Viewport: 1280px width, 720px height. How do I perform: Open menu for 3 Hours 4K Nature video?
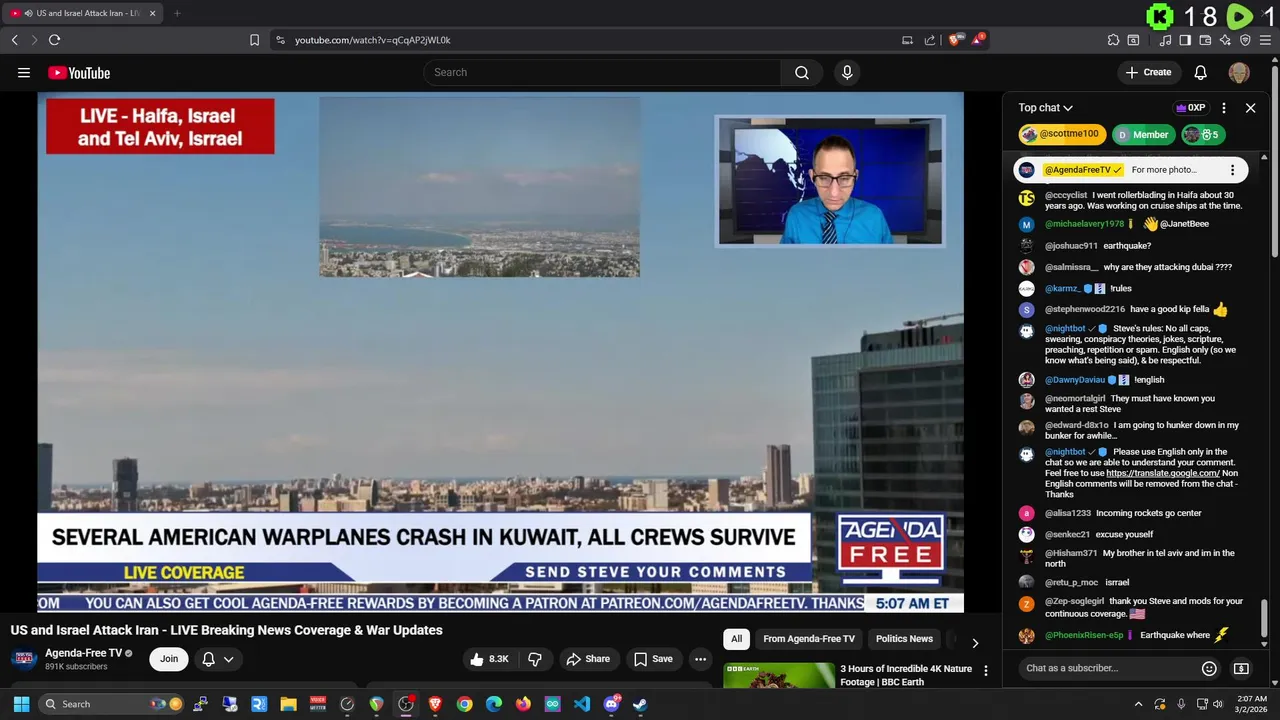click(985, 671)
